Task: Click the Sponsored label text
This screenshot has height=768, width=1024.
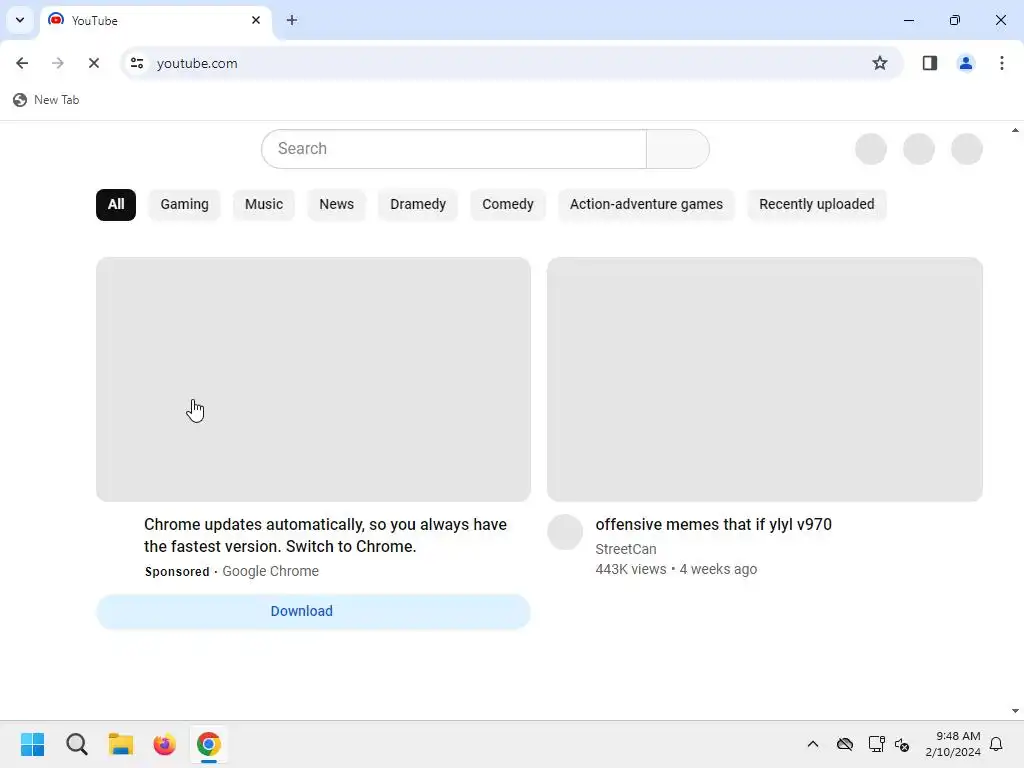Action: click(x=177, y=571)
